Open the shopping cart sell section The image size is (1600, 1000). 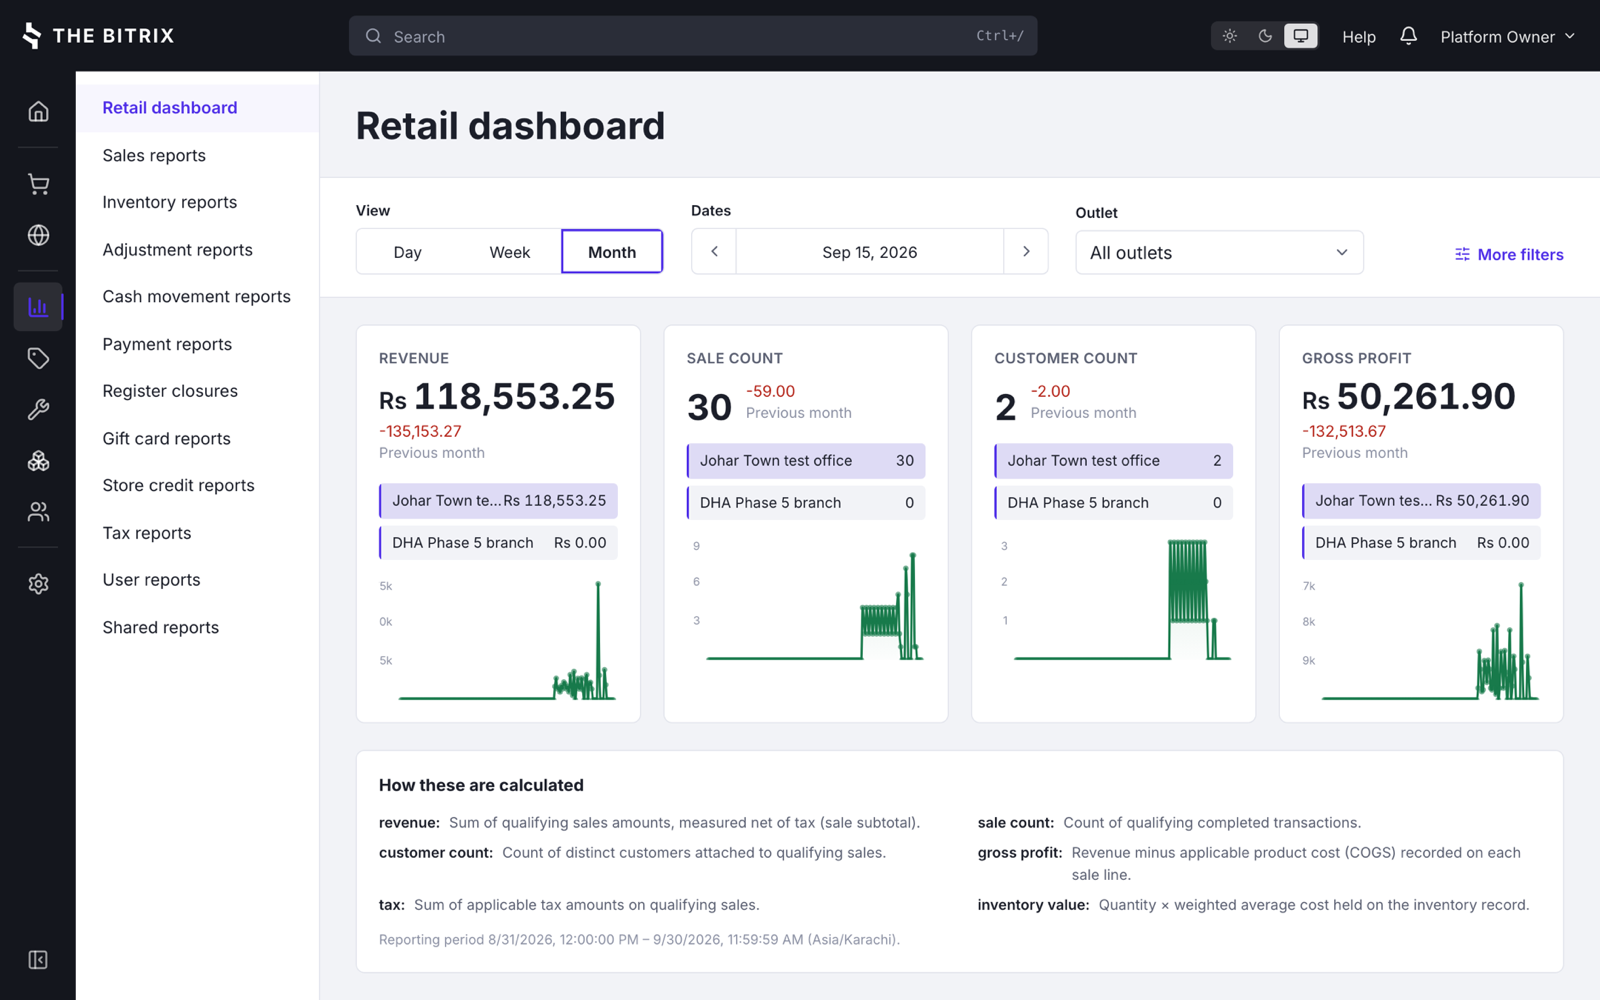38,184
